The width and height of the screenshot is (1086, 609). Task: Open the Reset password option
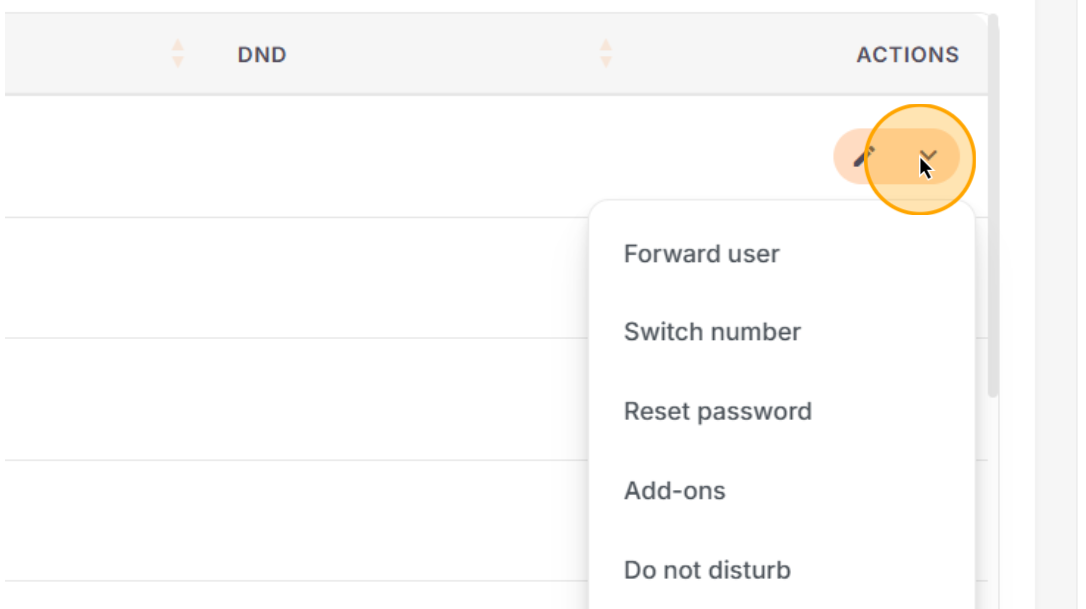tap(718, 412)
